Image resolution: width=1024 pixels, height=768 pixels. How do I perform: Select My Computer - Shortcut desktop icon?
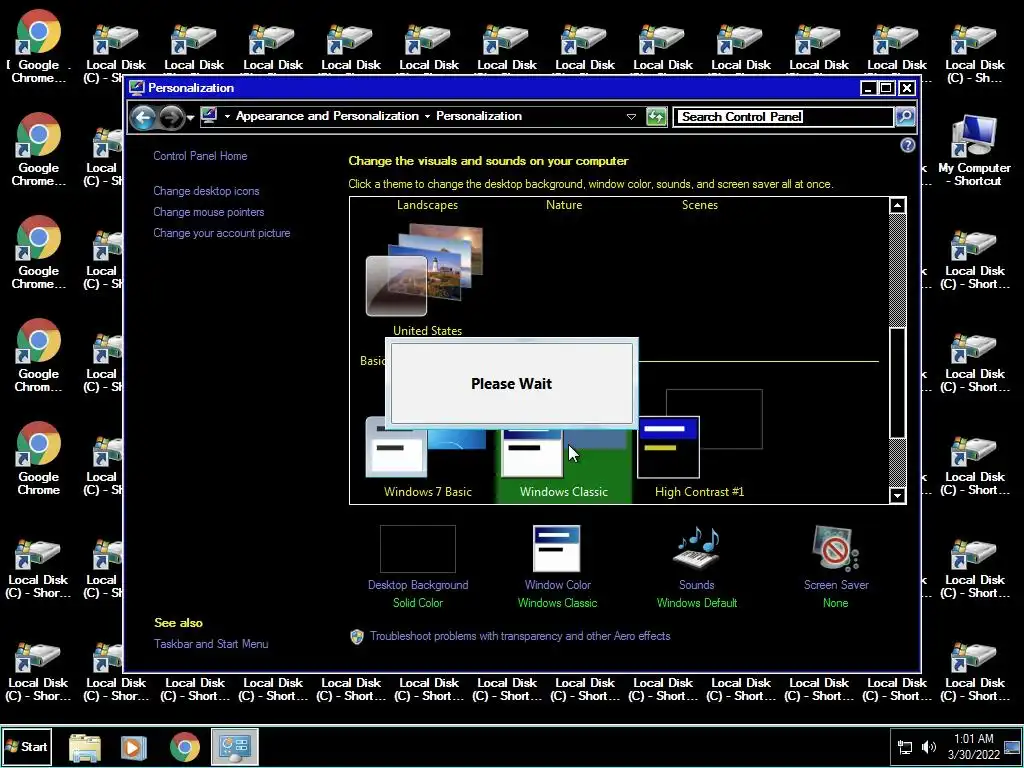tap(974, 152)
